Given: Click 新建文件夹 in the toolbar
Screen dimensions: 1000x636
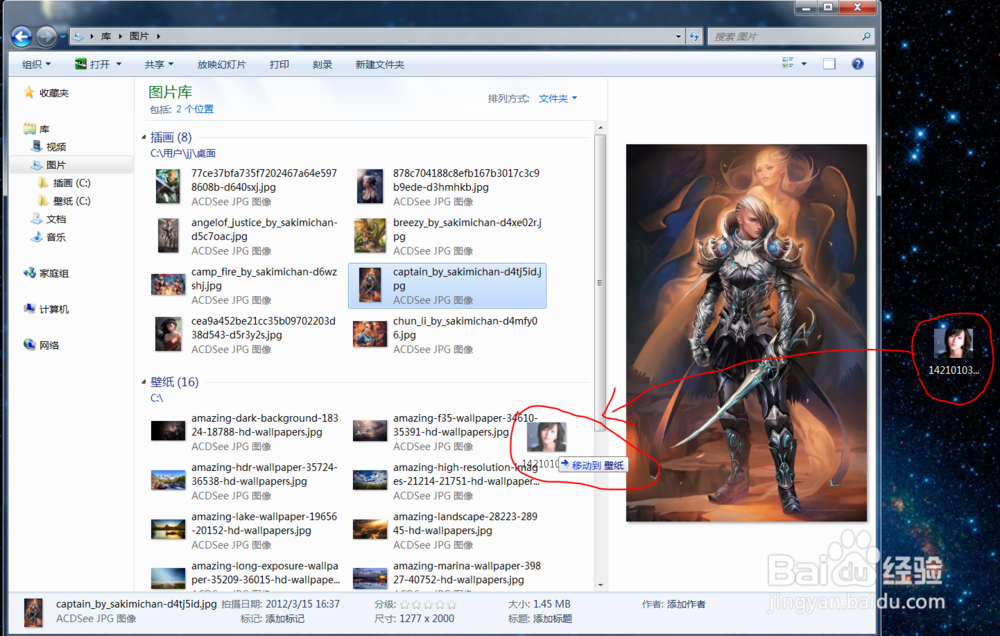Looking at the screenshot, I should pos(379,64).
